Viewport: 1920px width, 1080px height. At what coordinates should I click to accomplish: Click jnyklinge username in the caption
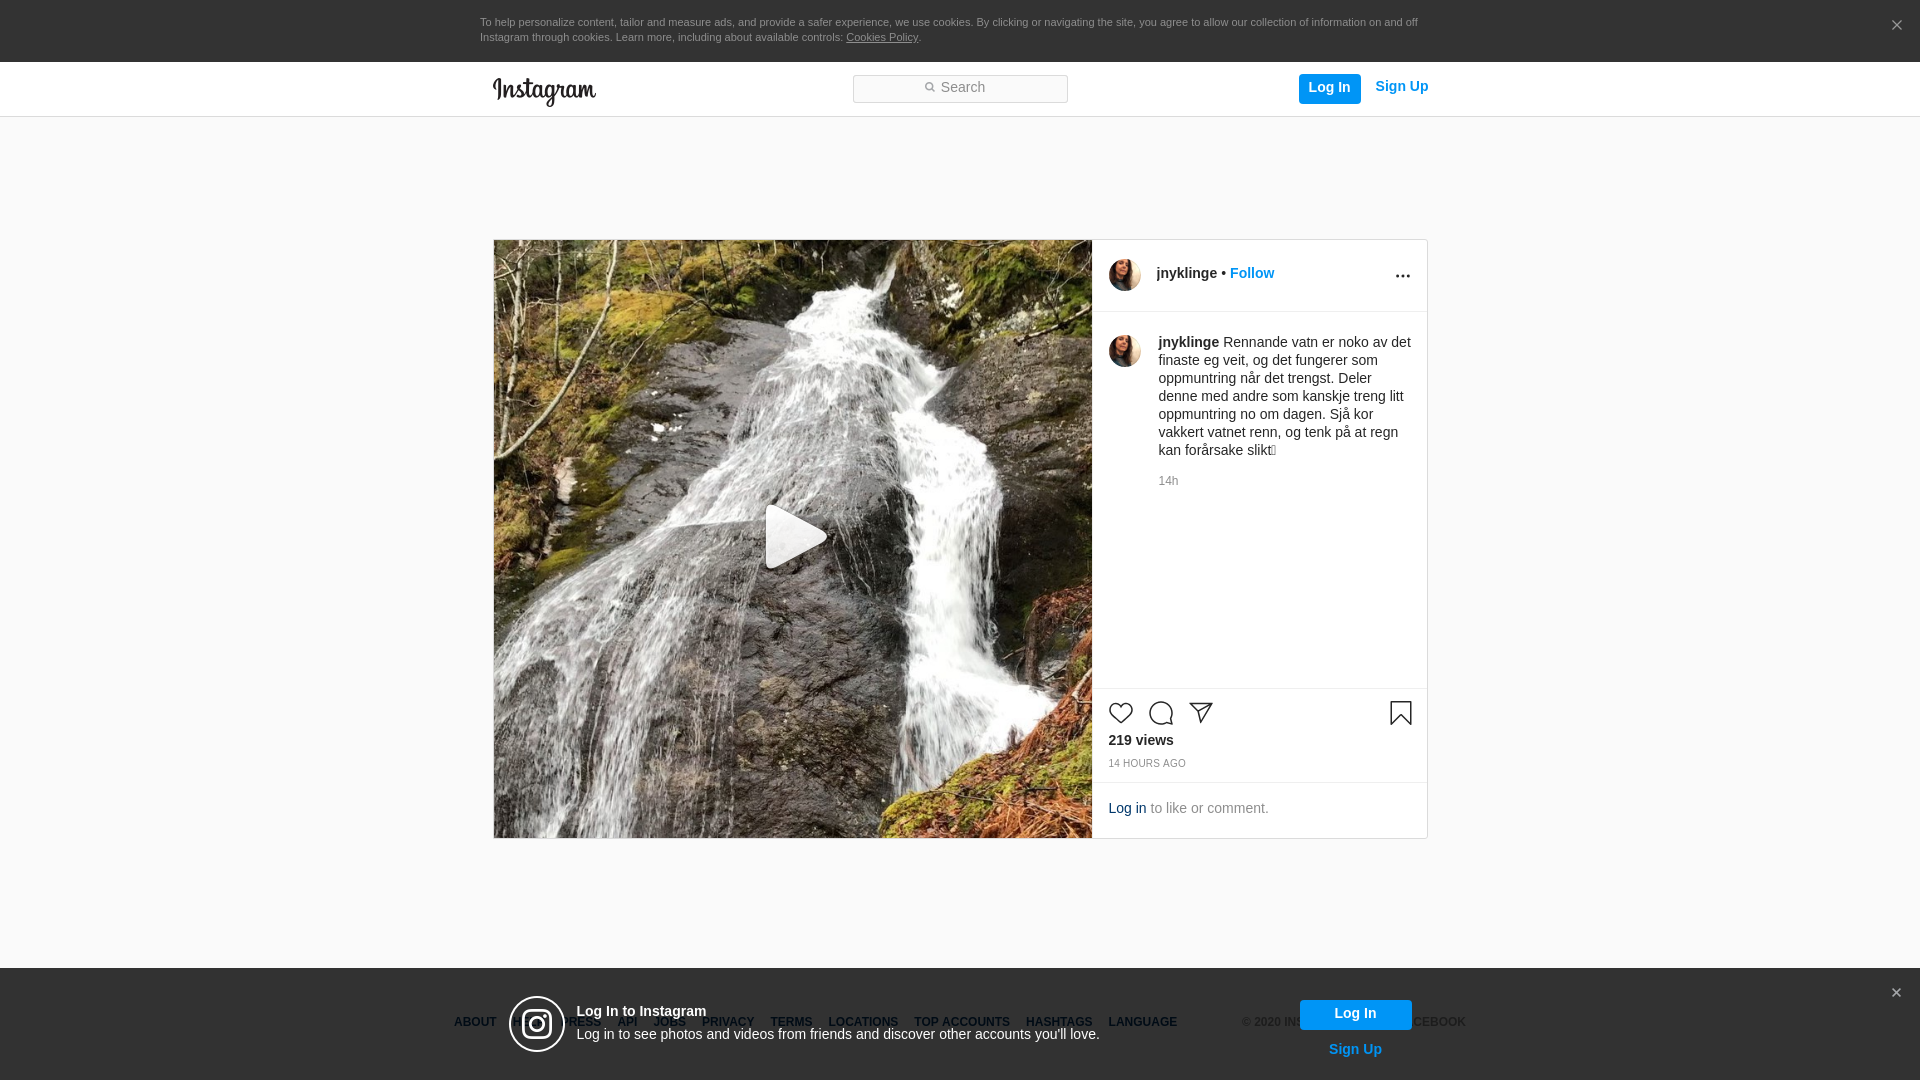point(1188,343)
